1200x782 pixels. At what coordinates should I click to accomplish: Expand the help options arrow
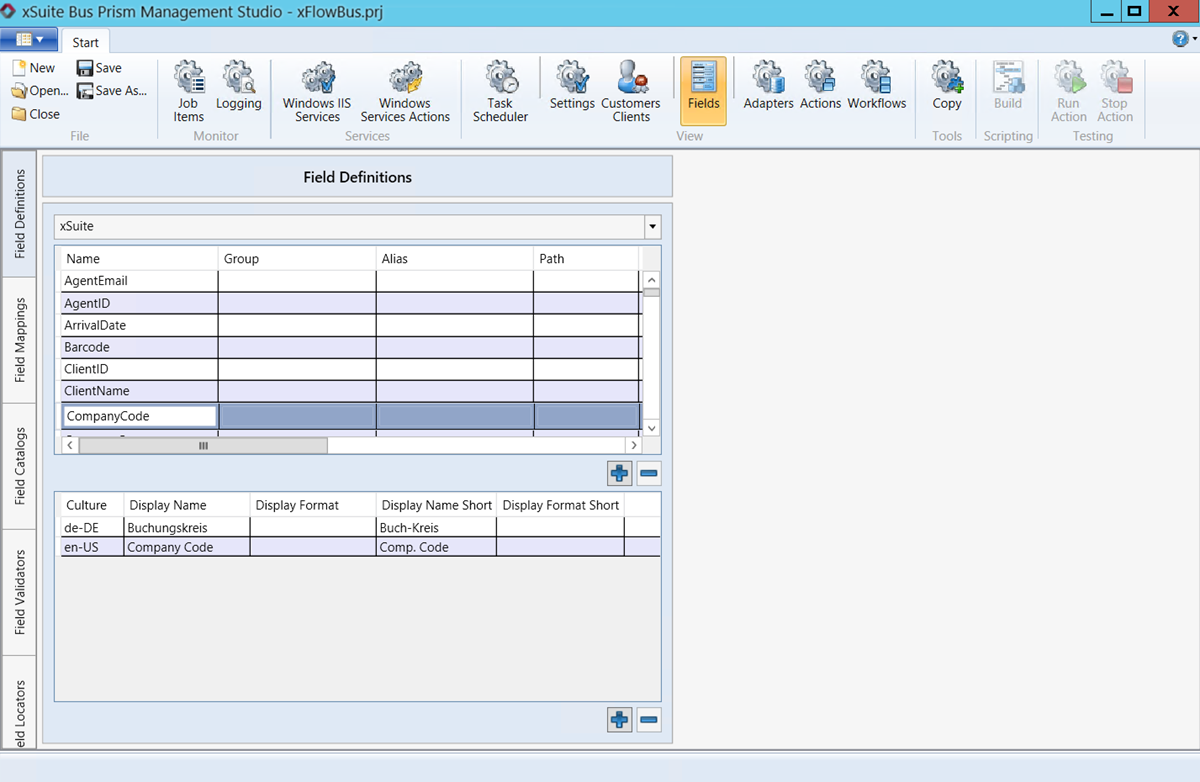[x=1195, y=39]
